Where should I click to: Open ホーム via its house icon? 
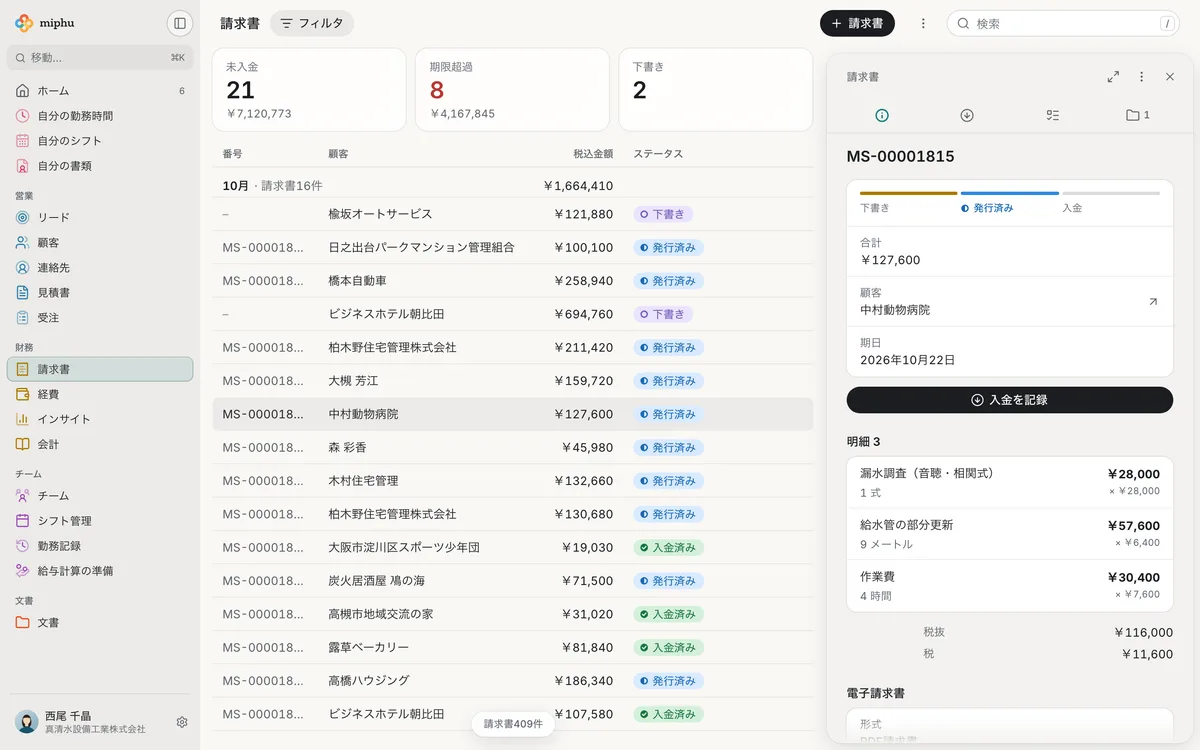(x=23, y=91)
